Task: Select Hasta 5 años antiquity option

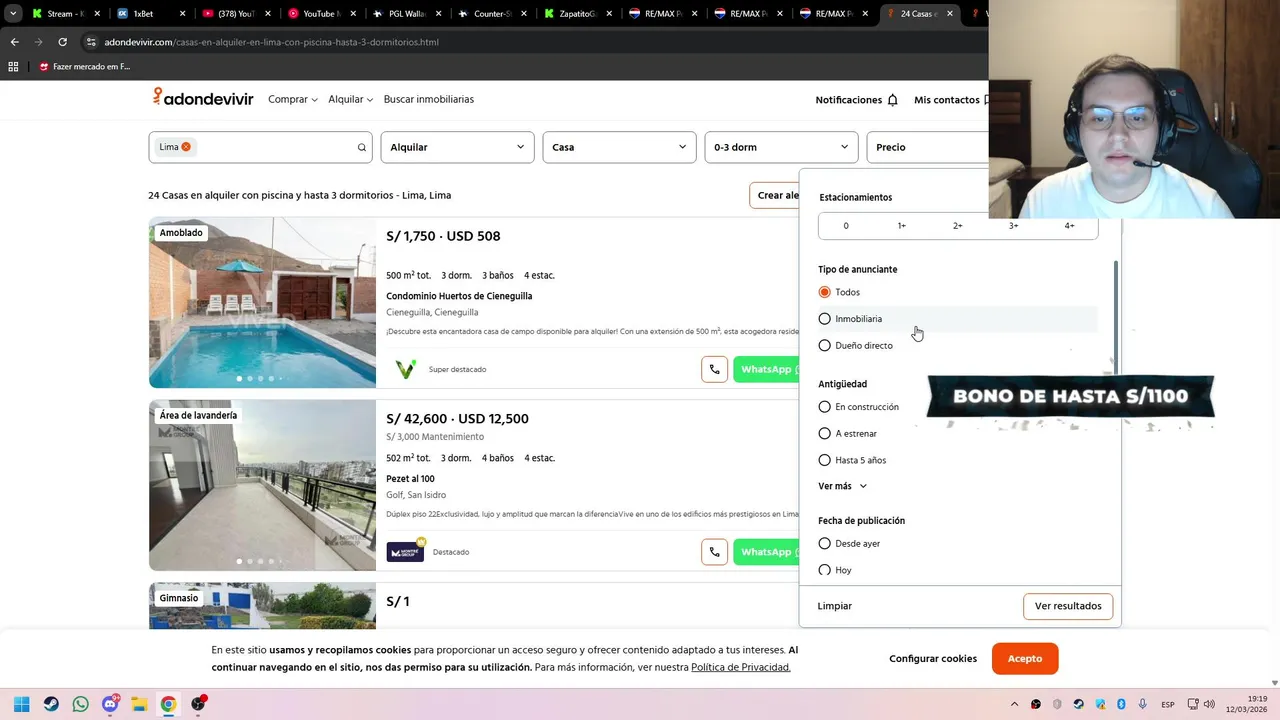Action: [824, 460]
